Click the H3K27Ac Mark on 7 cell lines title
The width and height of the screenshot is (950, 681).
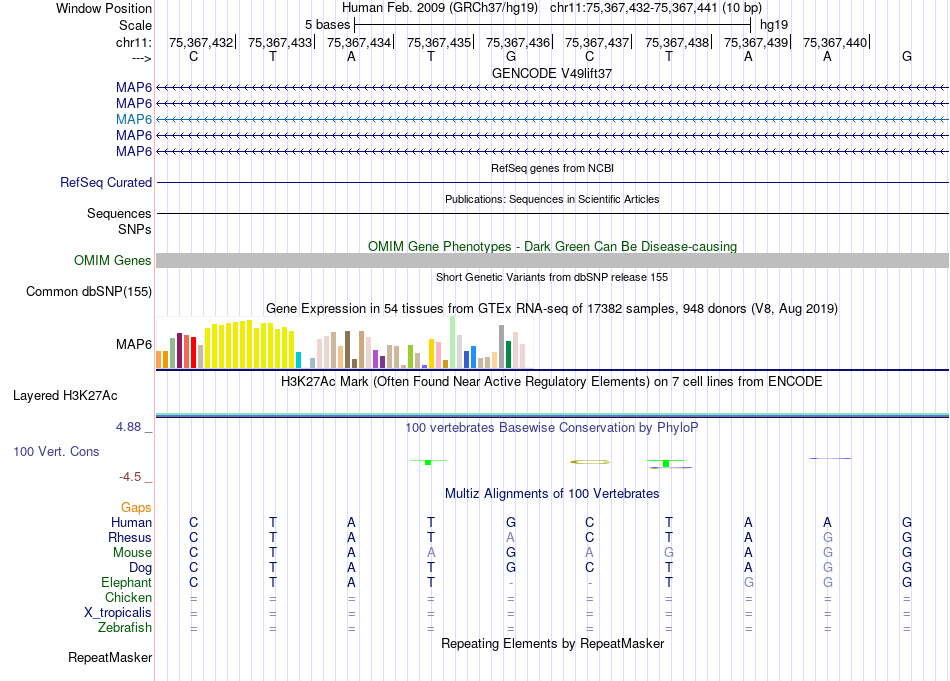pyautogui.click(x=552, y=382)
